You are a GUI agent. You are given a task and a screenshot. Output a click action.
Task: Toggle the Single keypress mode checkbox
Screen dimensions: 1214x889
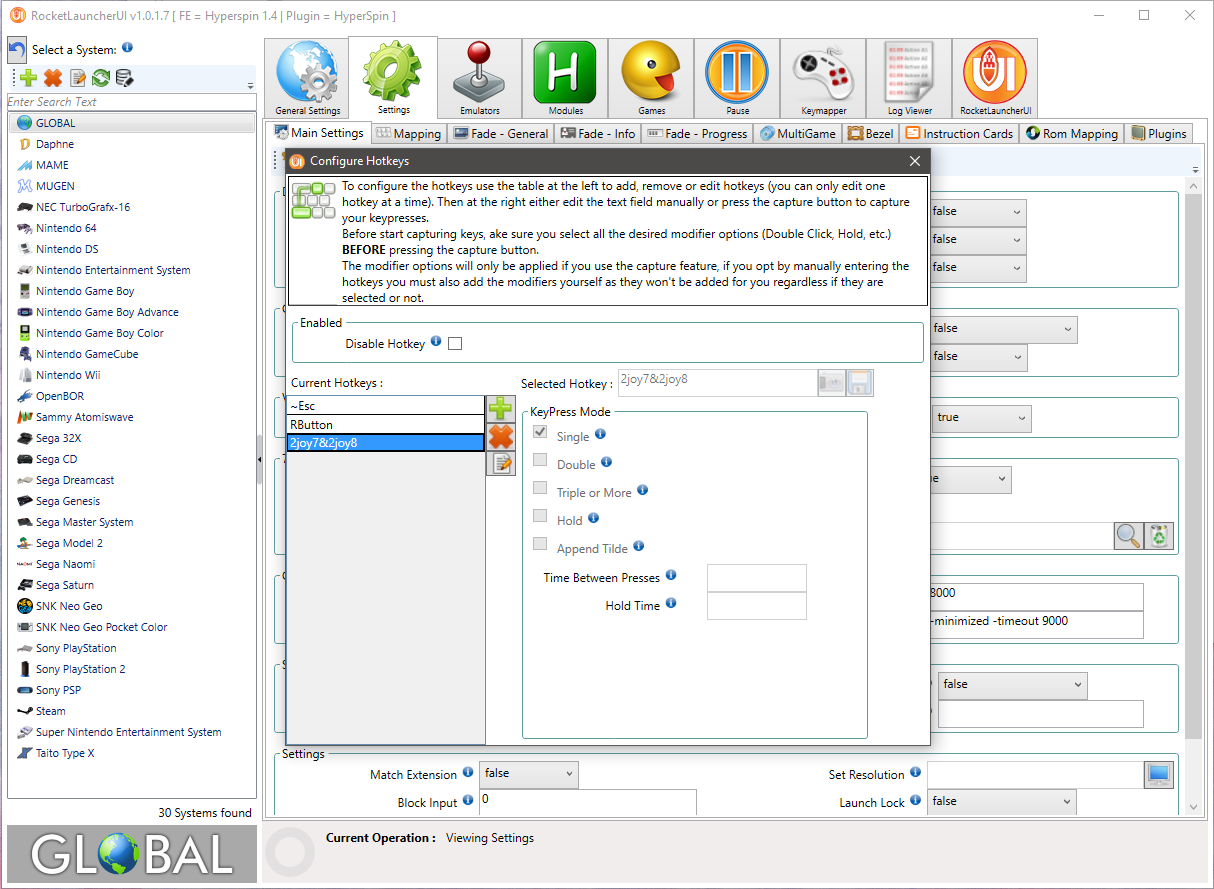coord(540,433)
